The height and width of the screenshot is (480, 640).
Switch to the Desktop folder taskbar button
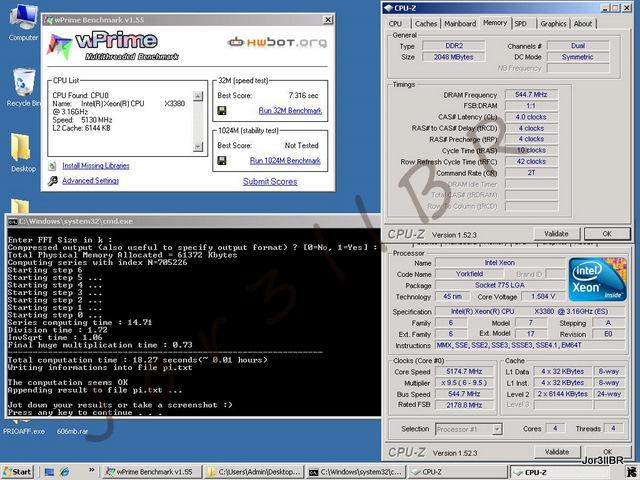[x=254, y=472]
